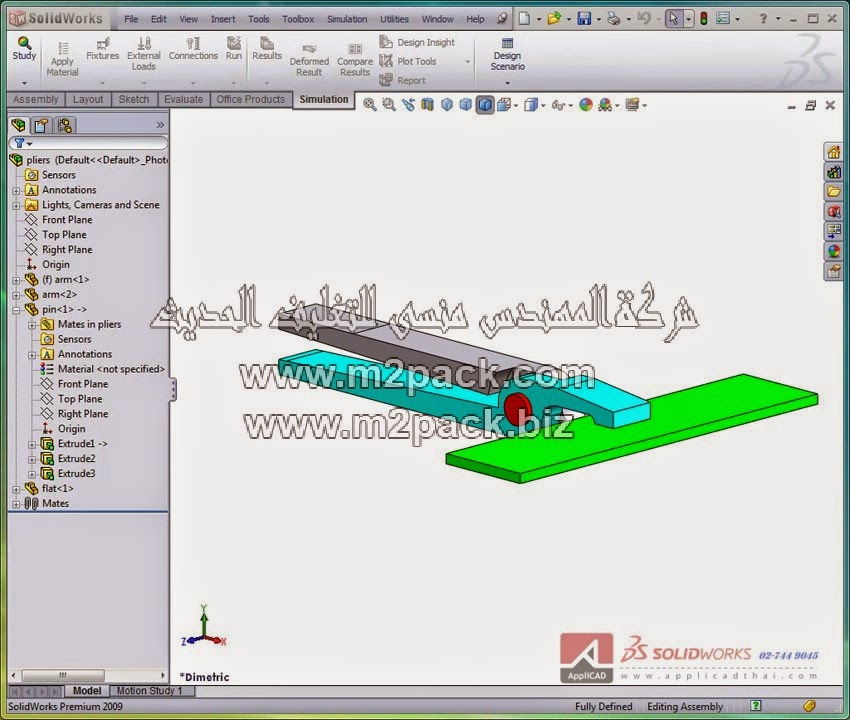Viewport: 850px width, 720px height.
Task: Expand the Annotations node under pliers
Action: pyautogui.click(x=16, y=190)
